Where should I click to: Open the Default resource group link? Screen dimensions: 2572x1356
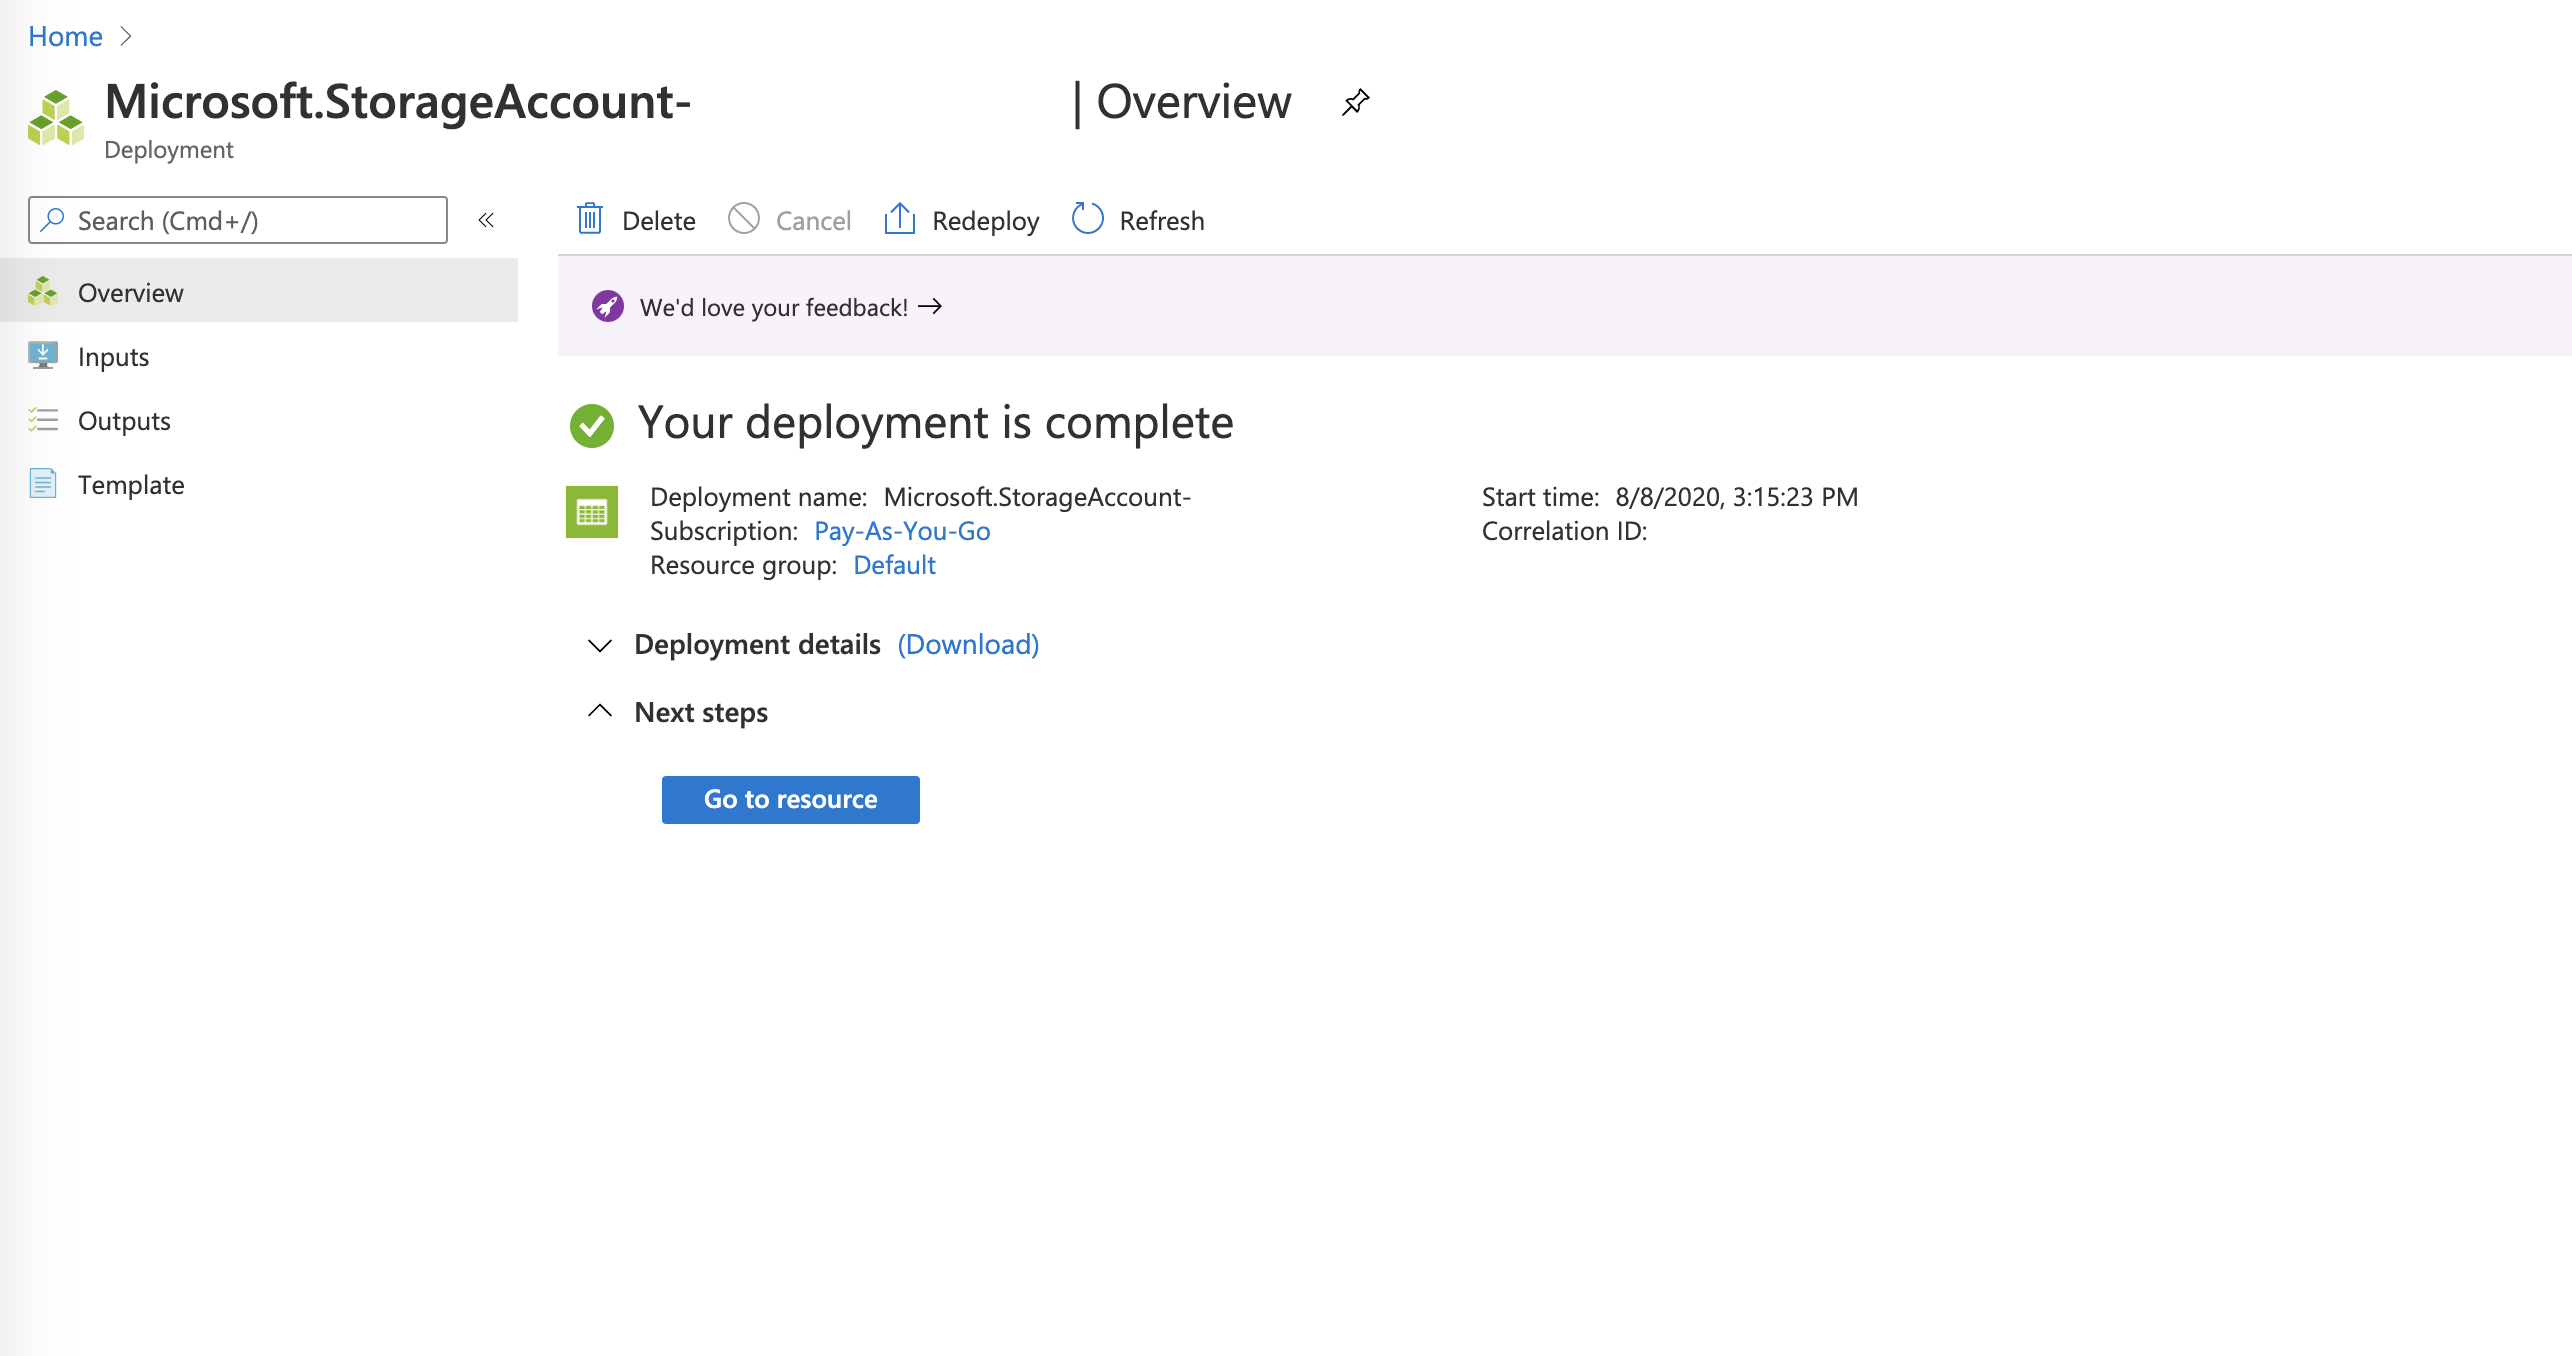tap(894, 565)
